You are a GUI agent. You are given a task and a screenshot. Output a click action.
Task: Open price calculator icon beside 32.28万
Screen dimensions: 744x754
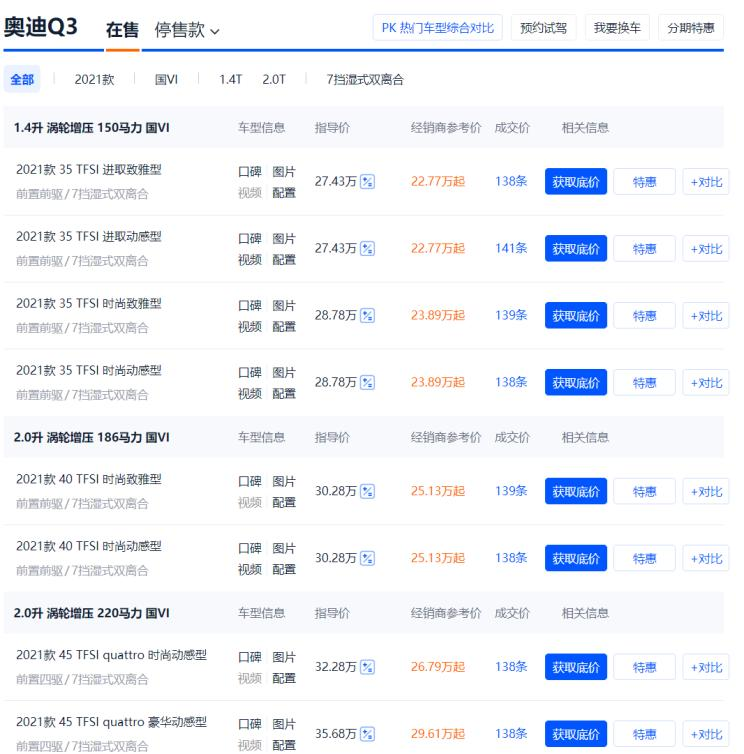pos(367,667)
